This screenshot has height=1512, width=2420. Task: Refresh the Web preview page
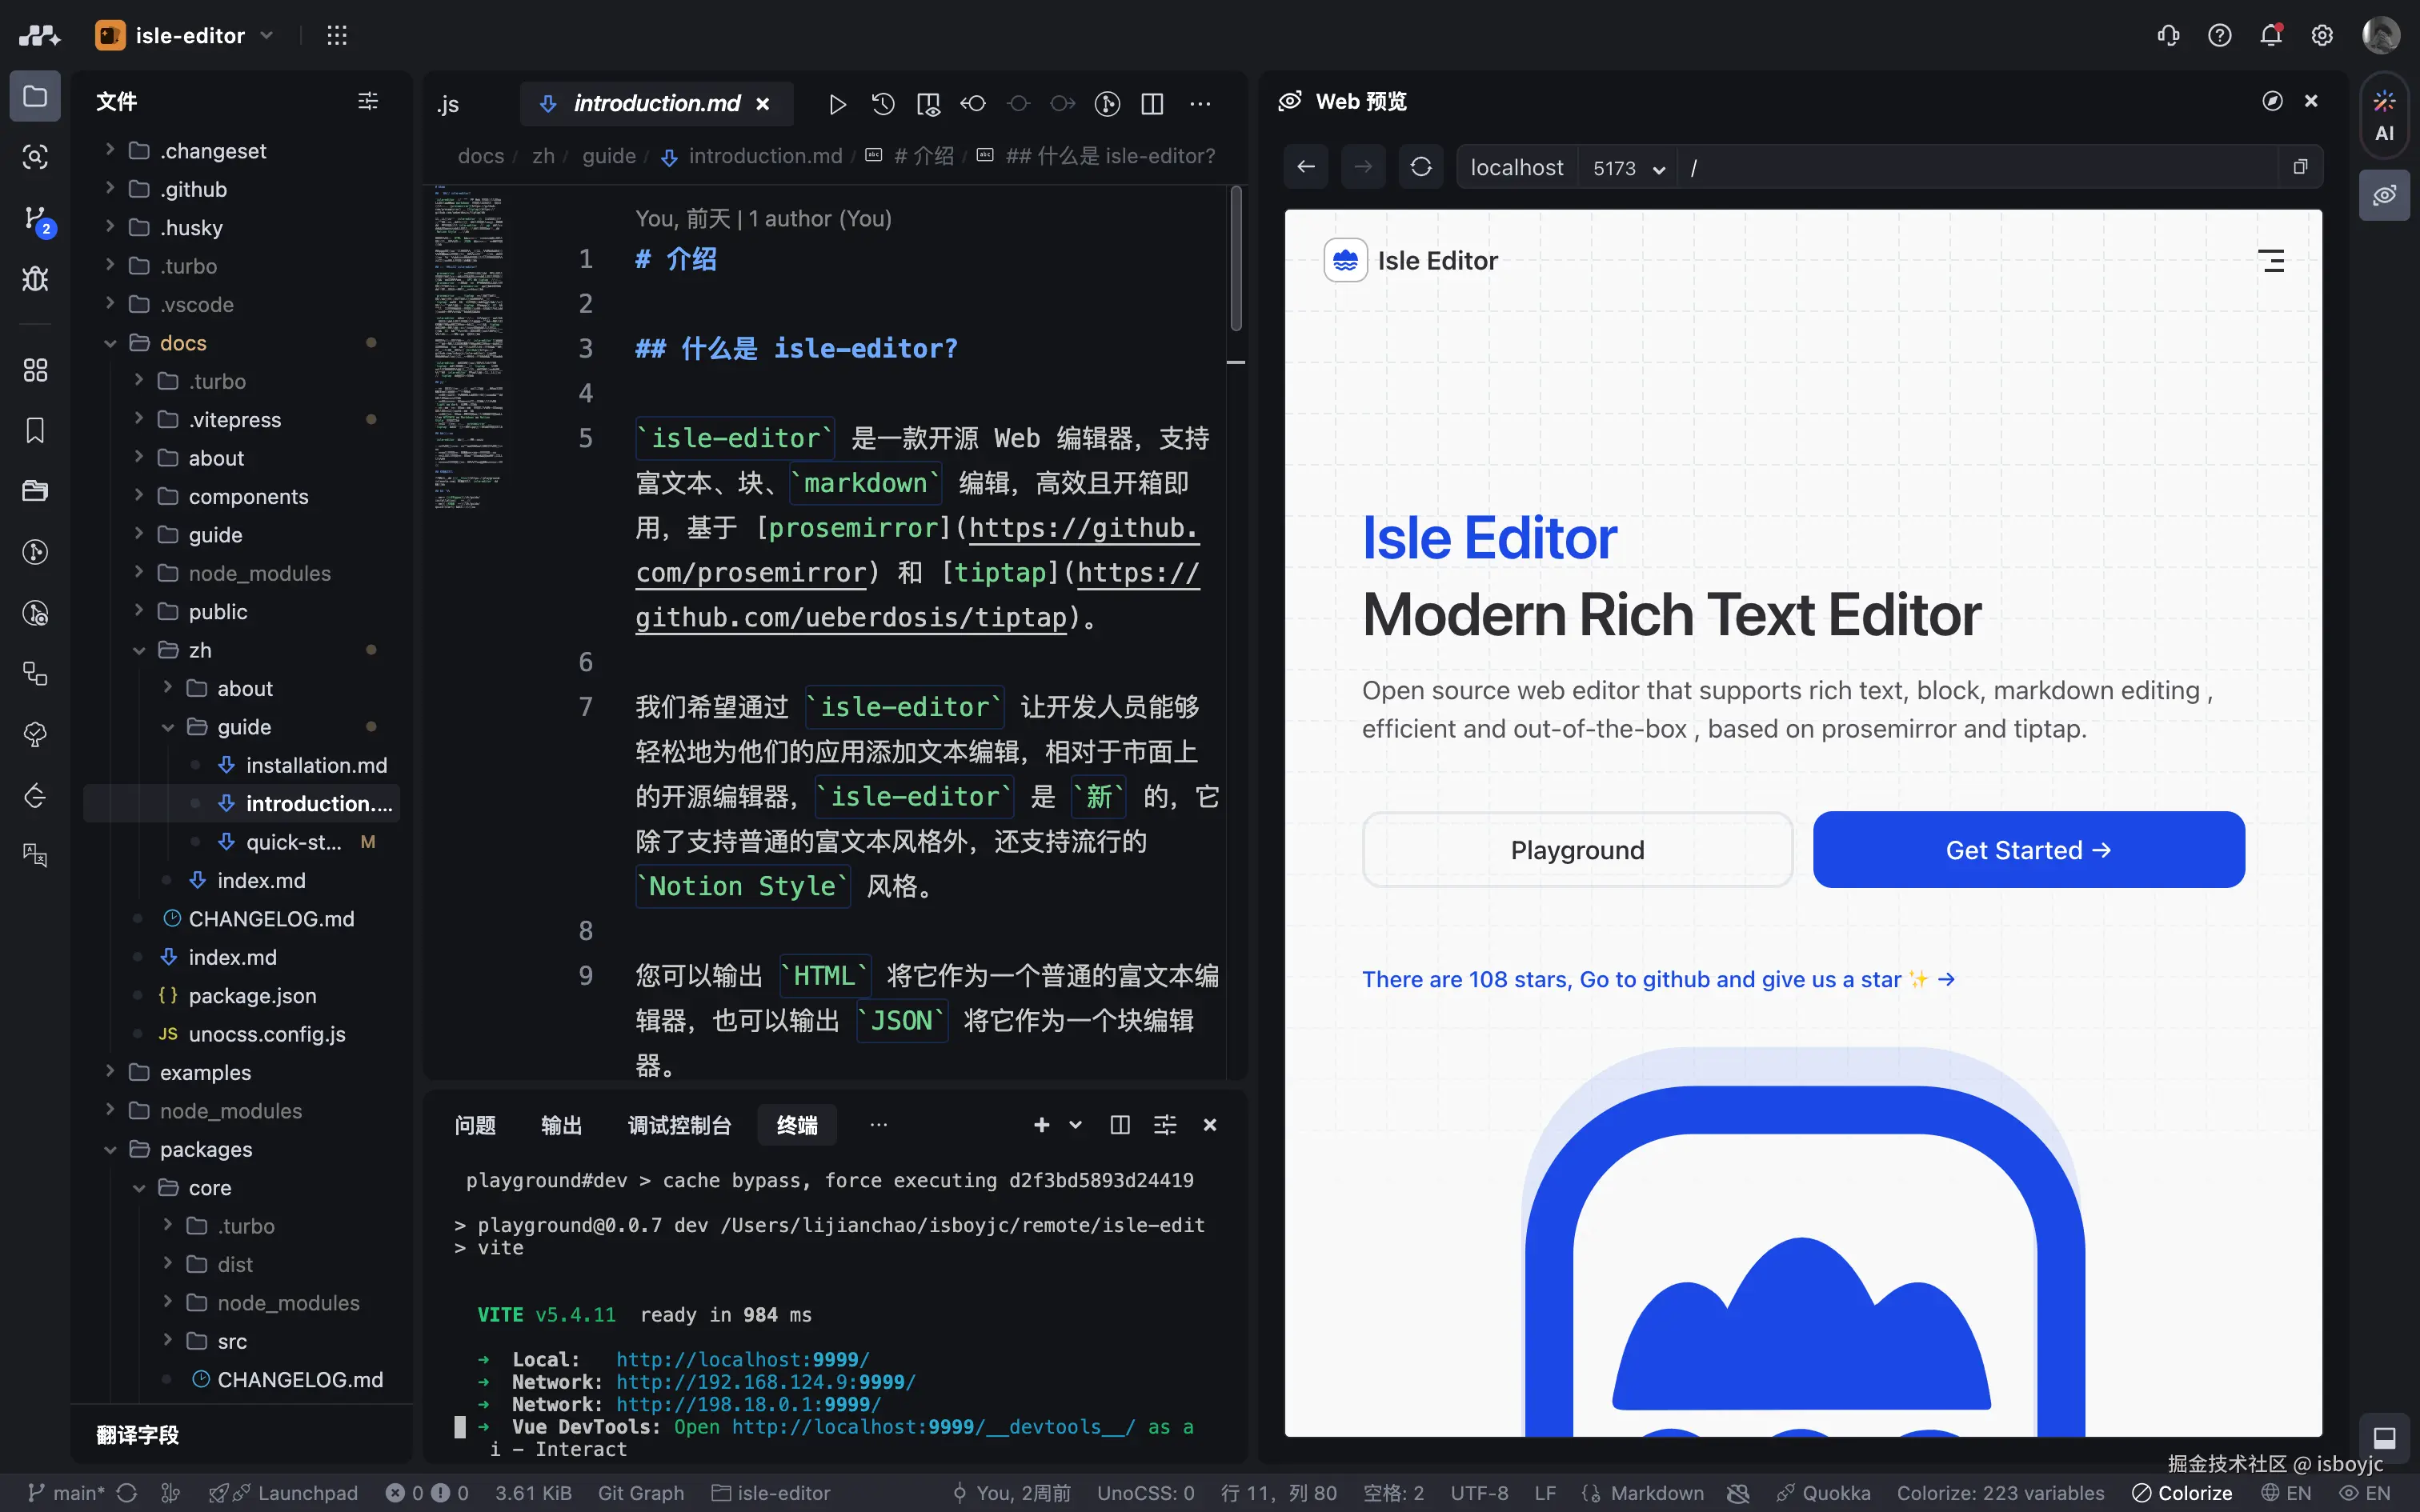pos(1421,167)
